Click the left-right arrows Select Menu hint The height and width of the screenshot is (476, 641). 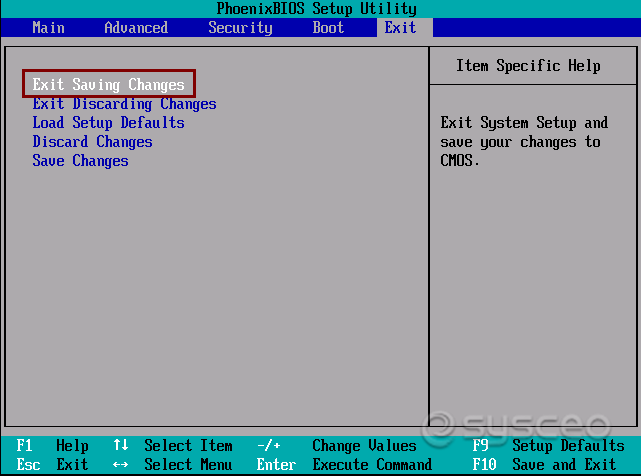(x=173, y=465)
